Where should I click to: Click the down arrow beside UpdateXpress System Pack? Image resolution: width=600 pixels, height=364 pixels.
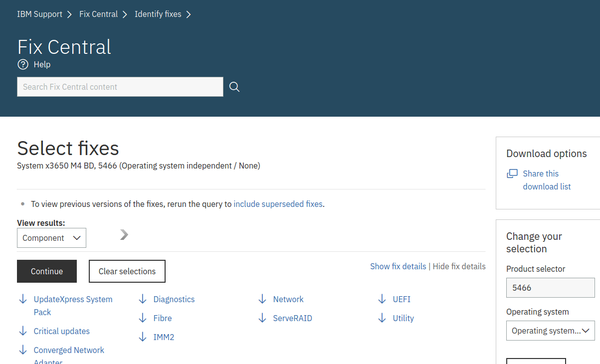coord(23,299)
